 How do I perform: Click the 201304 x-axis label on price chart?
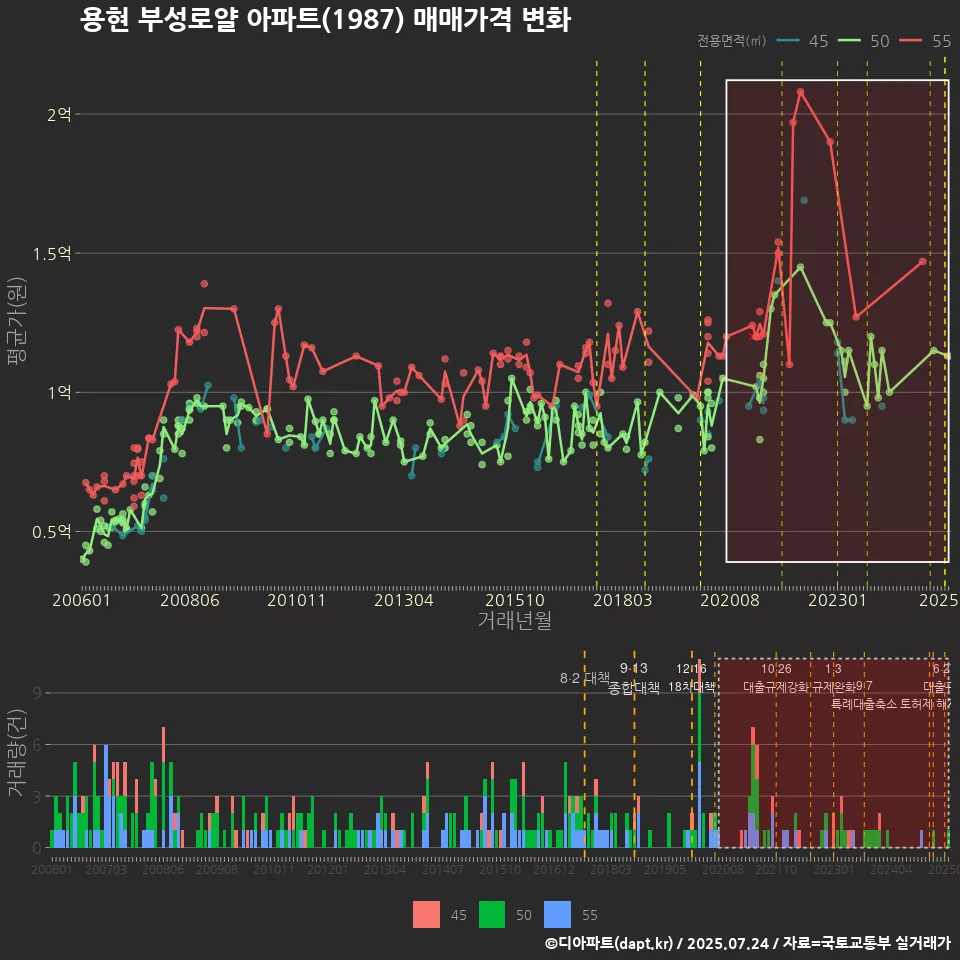pos(403,600)
